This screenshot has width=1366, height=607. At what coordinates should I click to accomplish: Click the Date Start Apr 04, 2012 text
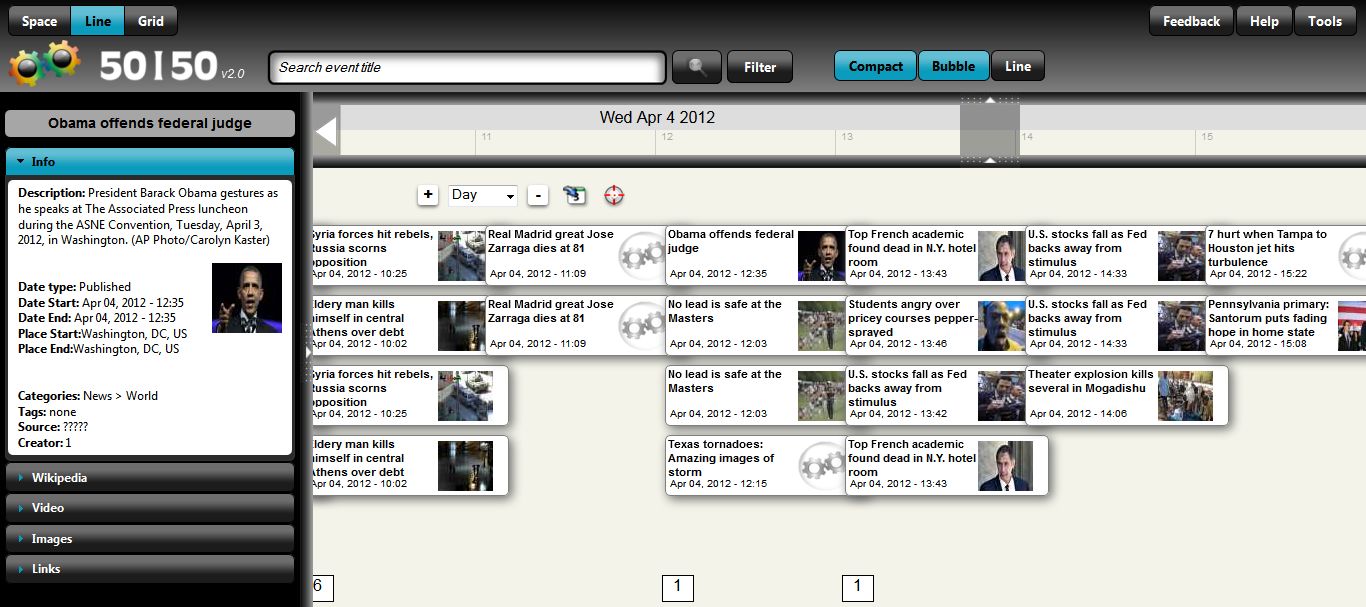click(x=101, y=303)
